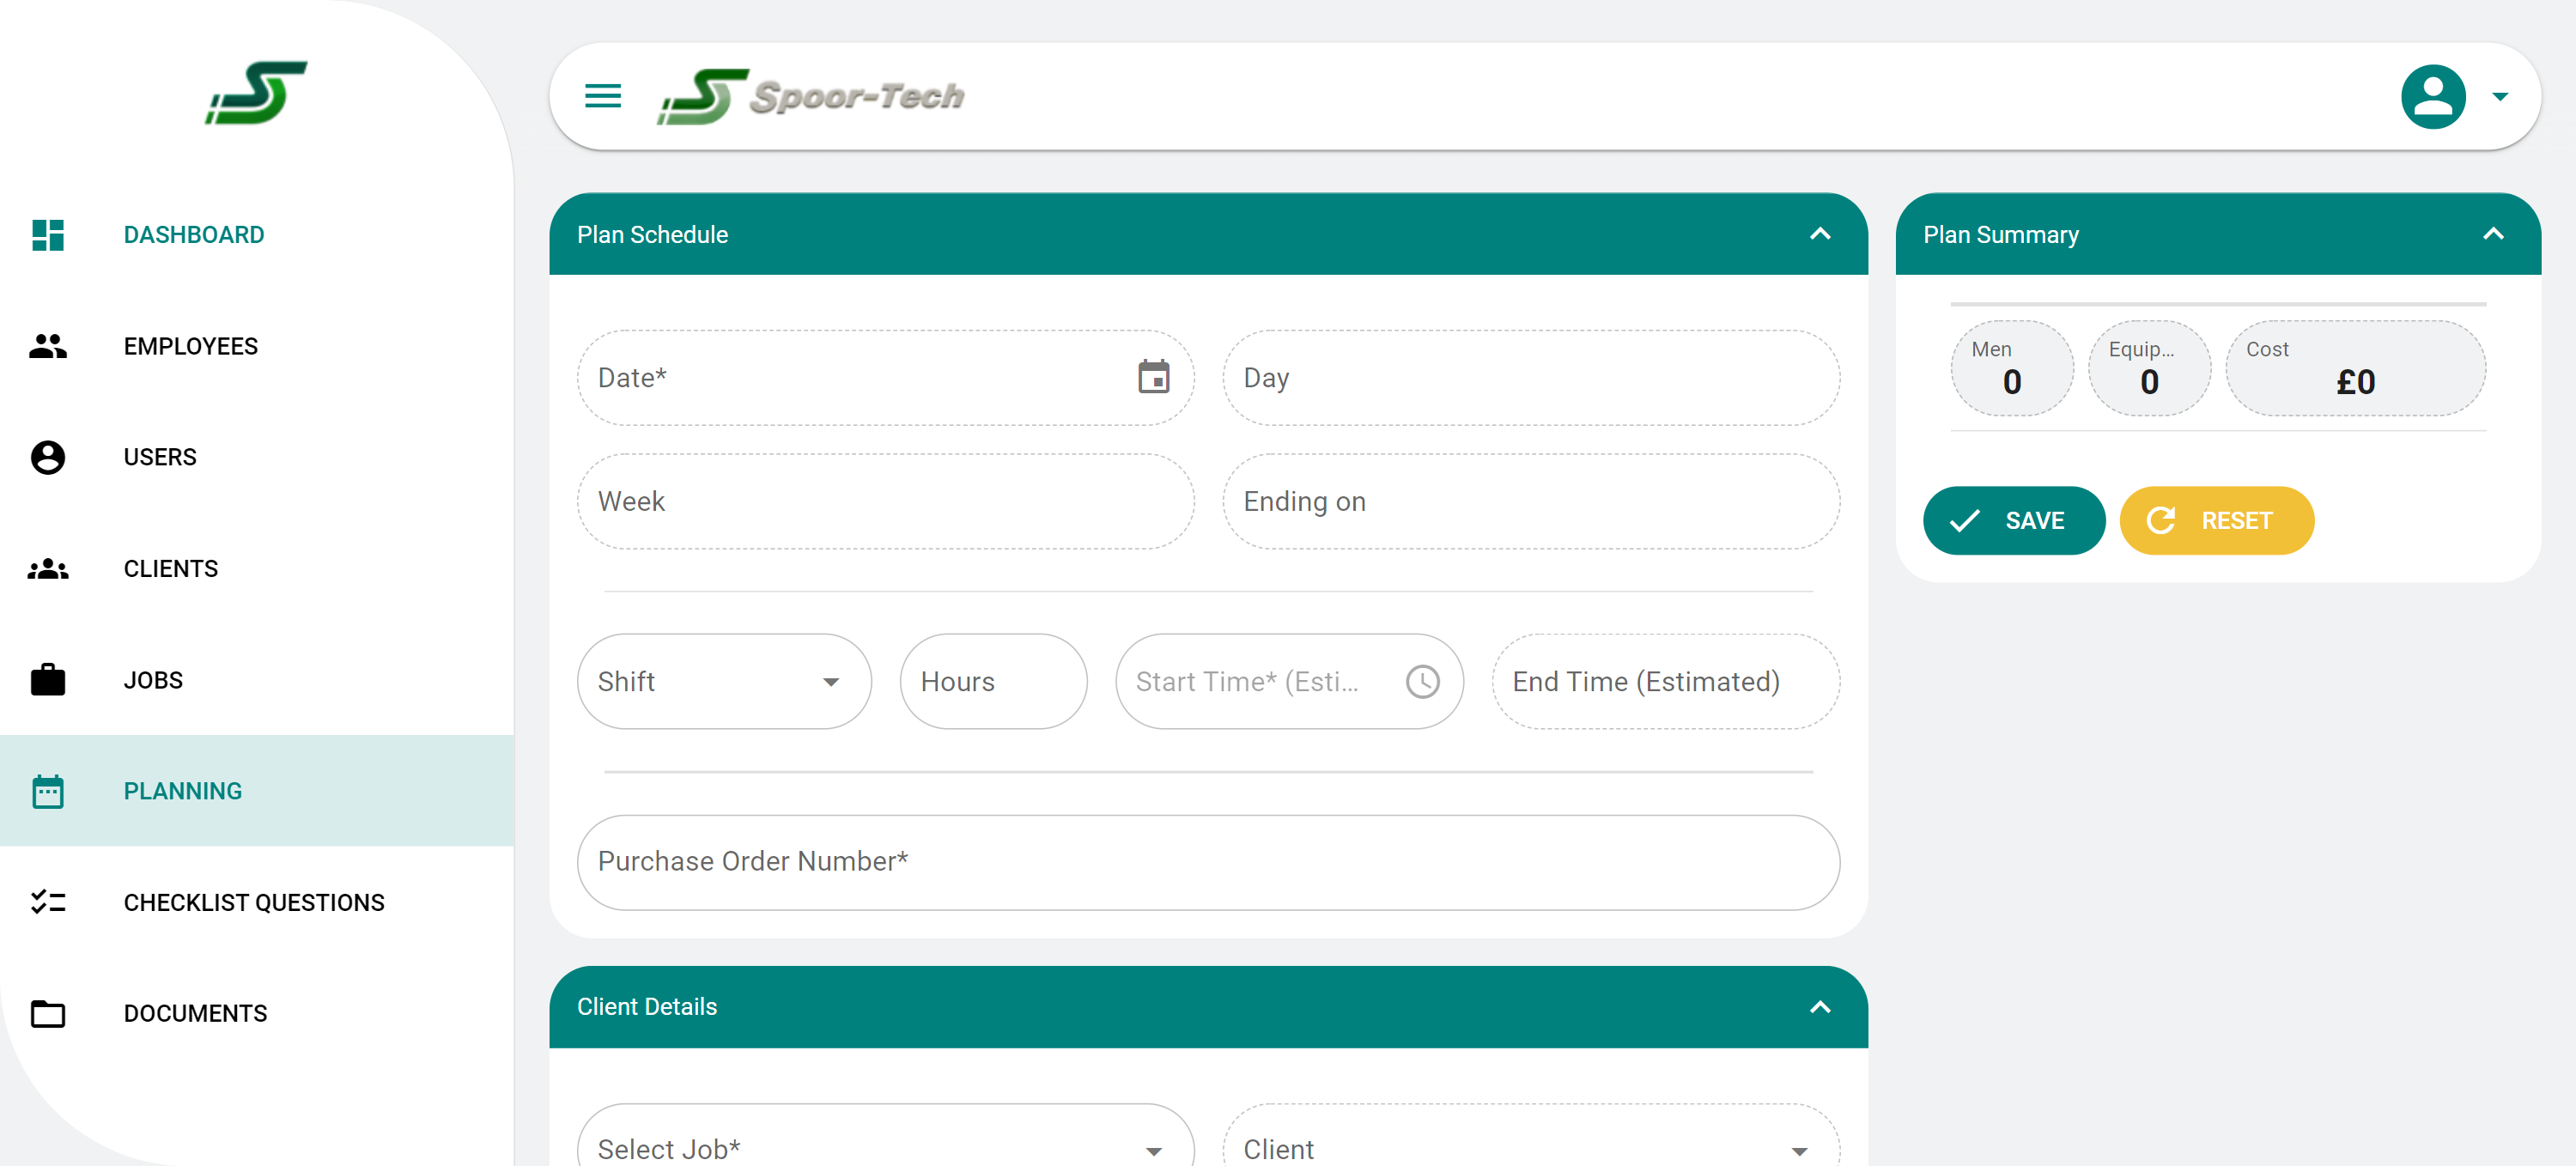Collapse the Plan Summary panel
The height and width of the screenshot is (1166, 2576).
click(2492, 234)
